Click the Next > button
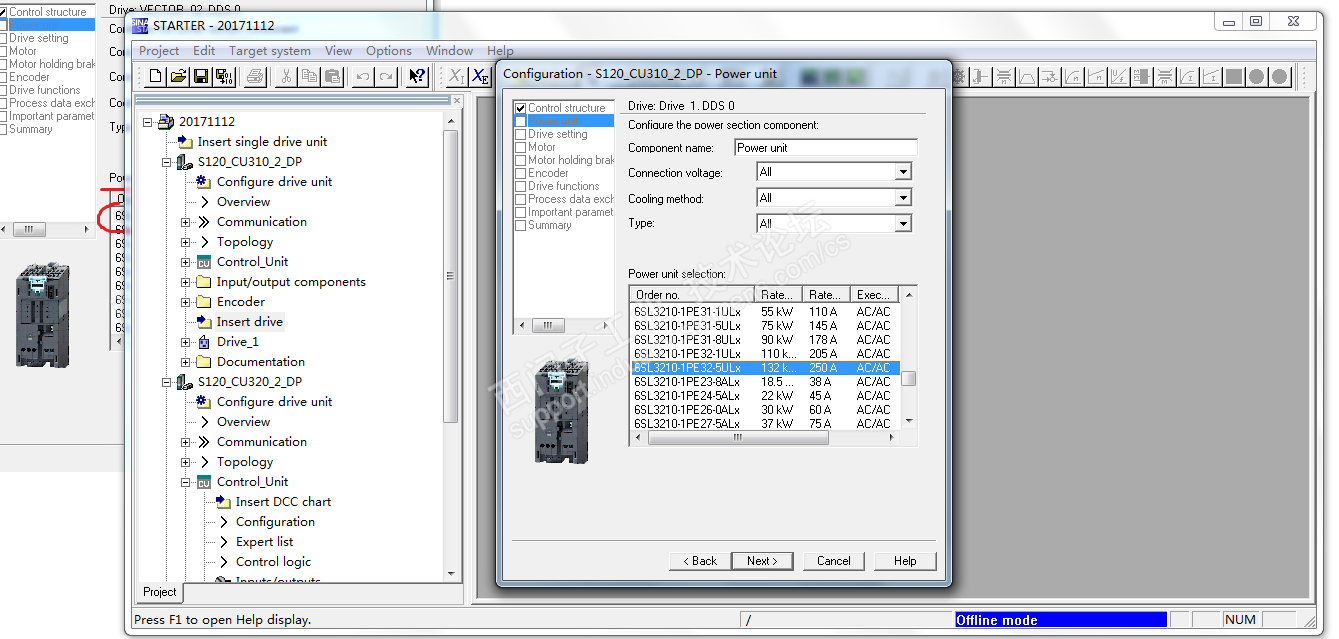 pyautogui.click(x=761, y=561)
